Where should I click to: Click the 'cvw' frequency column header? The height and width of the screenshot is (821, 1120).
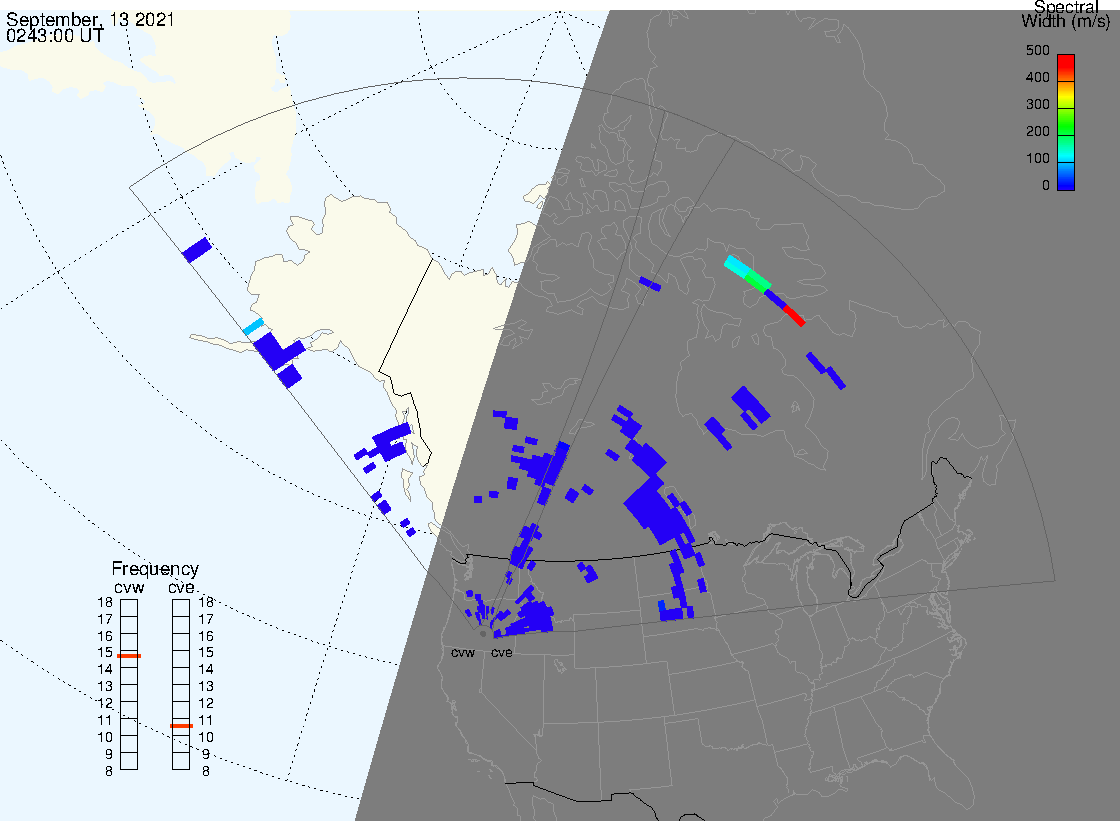click(129, 587)
